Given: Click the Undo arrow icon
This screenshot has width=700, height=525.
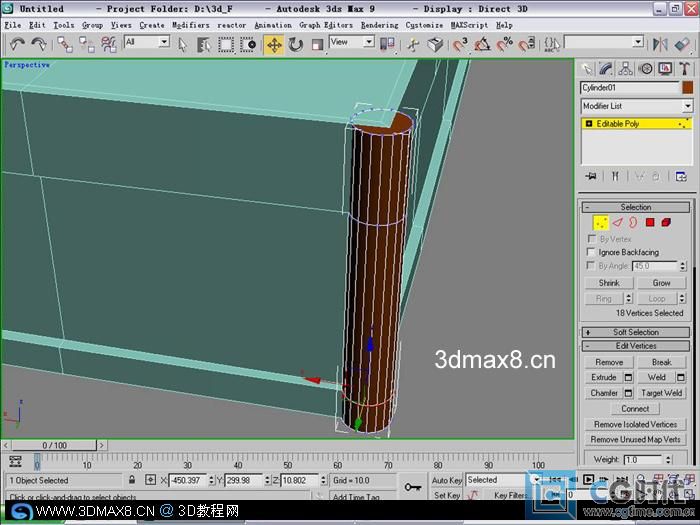Looking at the screenshot, I should click(17, 44).
